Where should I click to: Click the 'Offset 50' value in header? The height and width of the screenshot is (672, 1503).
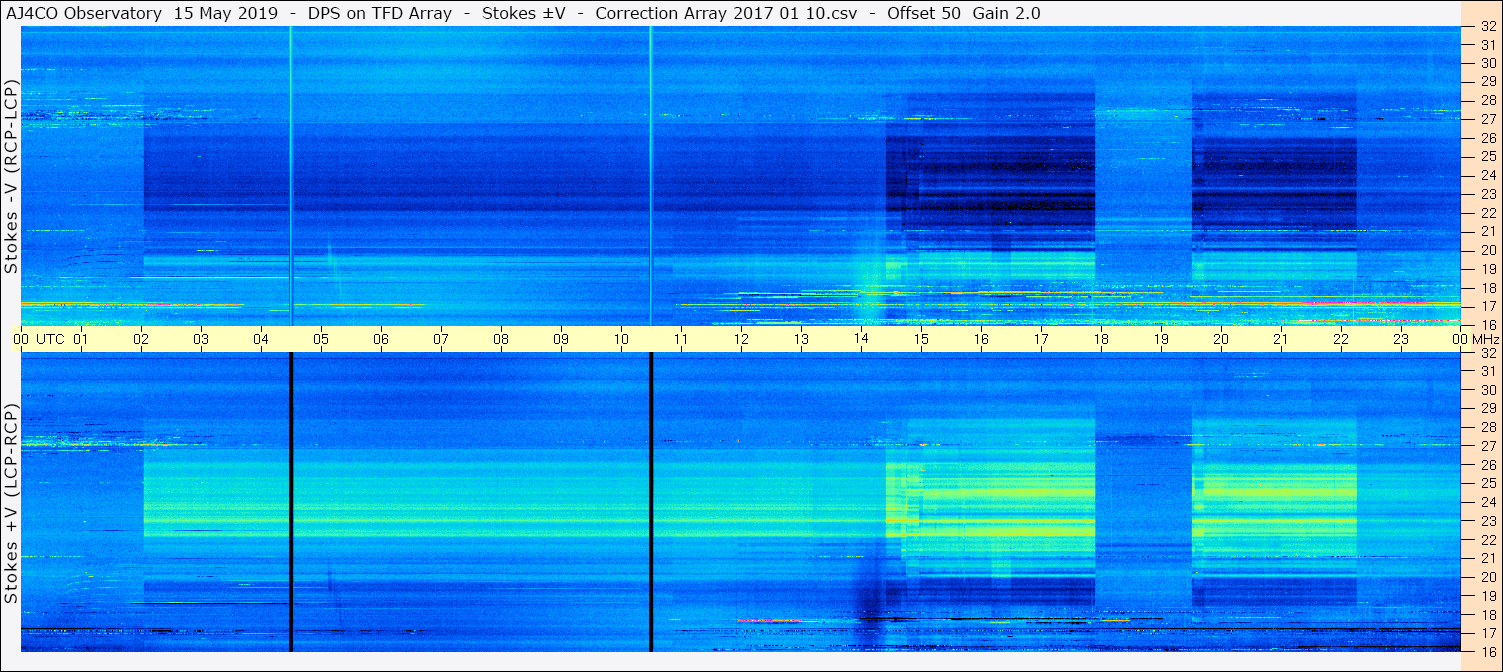923,13
